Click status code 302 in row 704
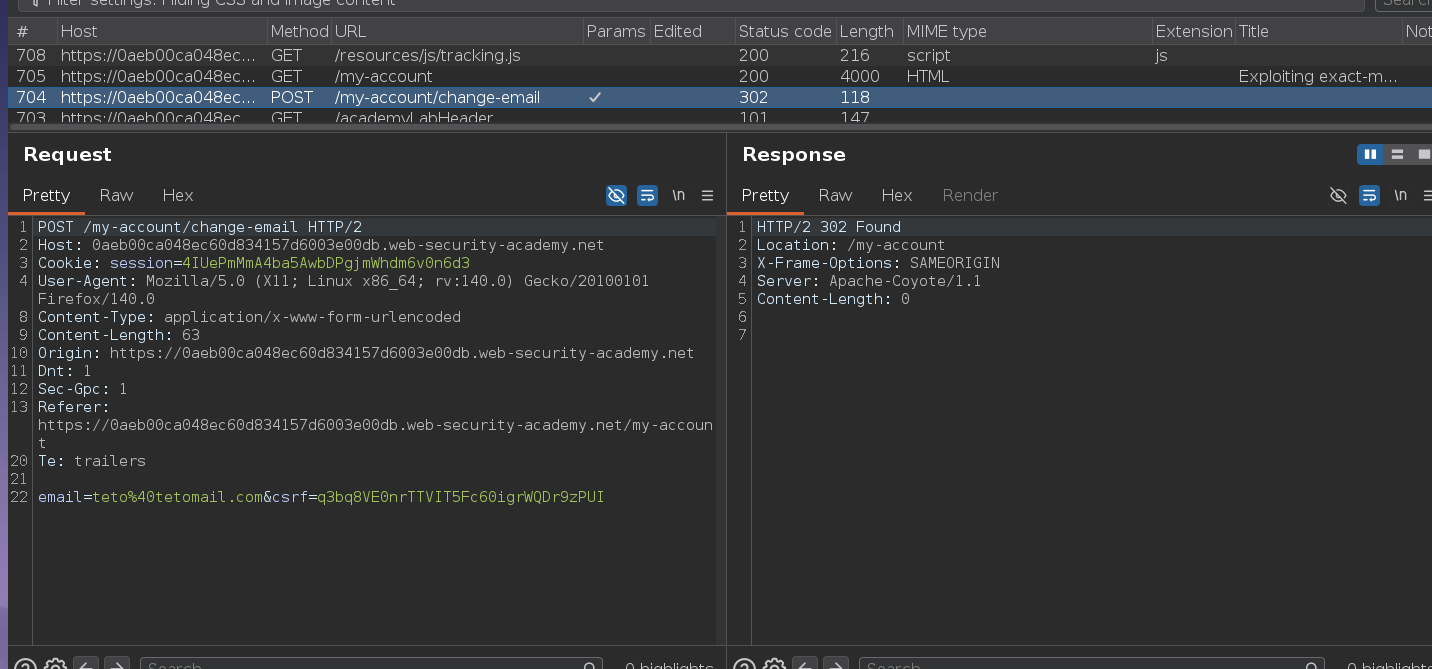Image resolution: width=1432 pixels, height=669 pixels. (754, 97)
